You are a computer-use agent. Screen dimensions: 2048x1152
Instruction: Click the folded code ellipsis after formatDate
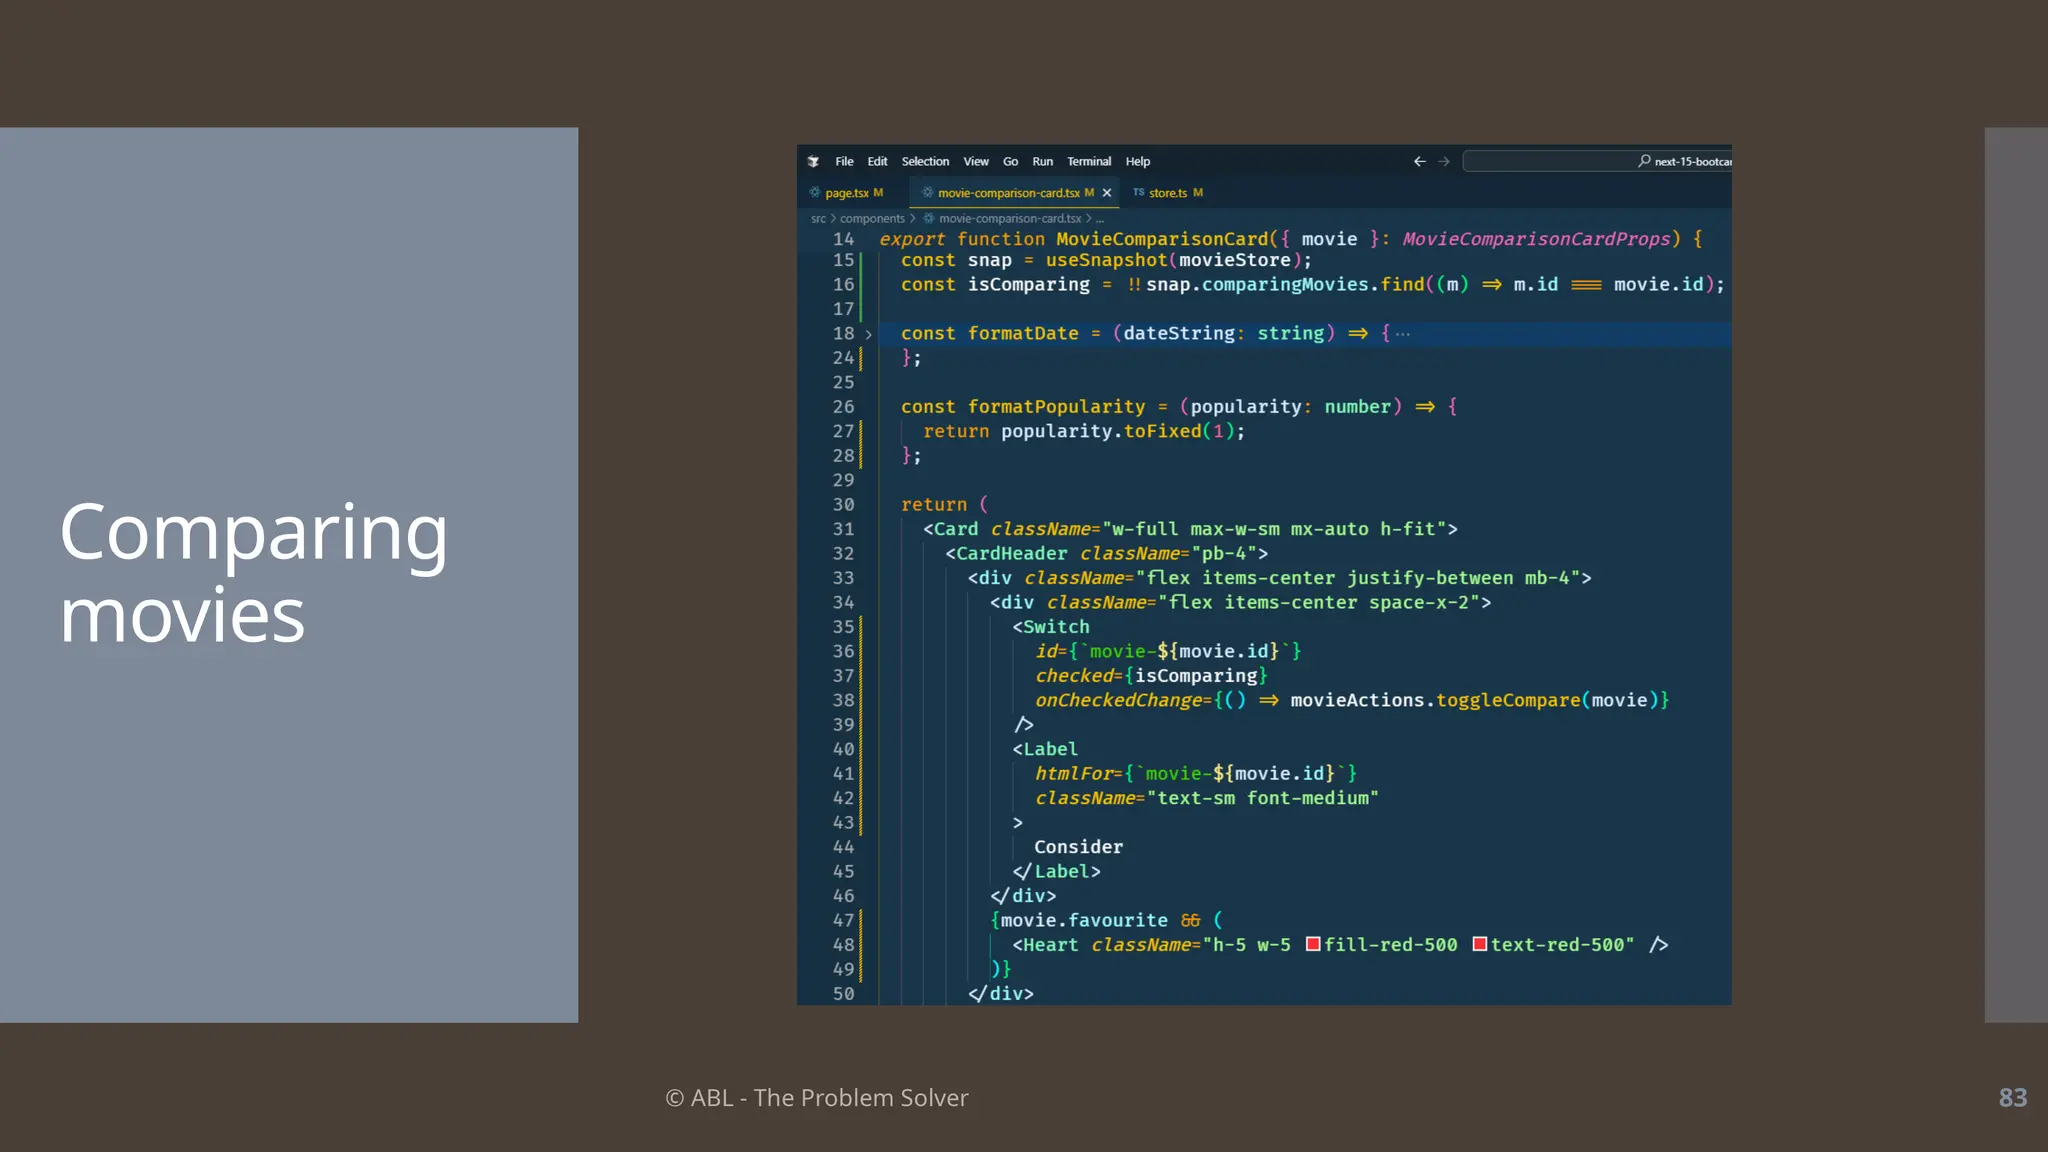tap(1403, 334)
